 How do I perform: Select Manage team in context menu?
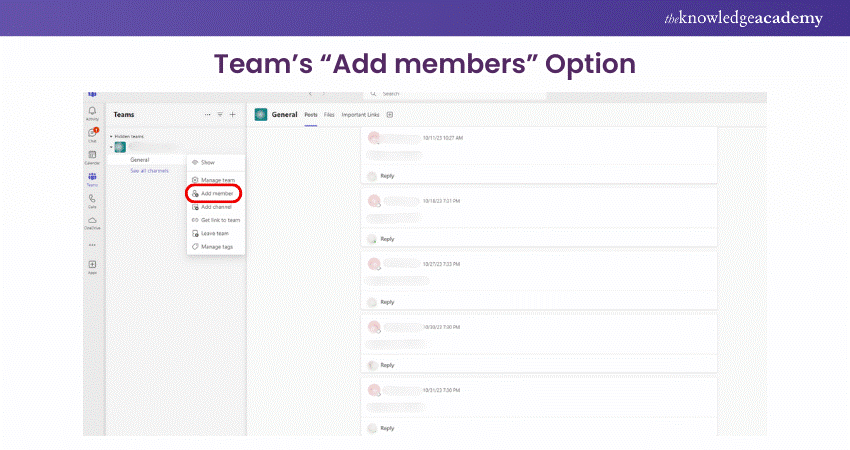point(217,180)
